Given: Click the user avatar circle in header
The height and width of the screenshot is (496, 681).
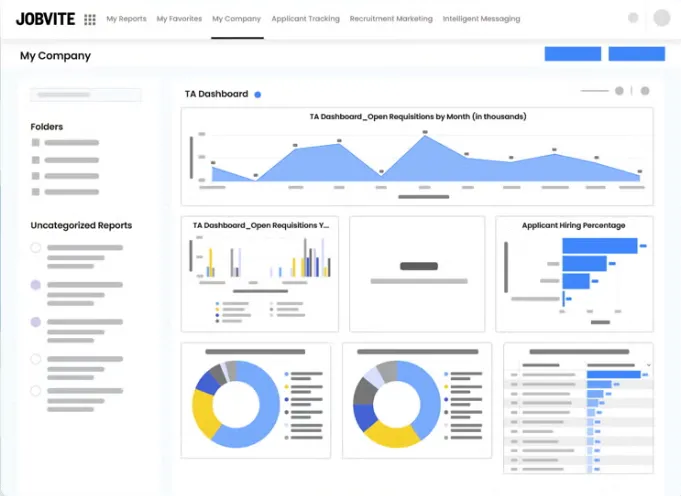Looking at the screenshot, I should point(661,18).
